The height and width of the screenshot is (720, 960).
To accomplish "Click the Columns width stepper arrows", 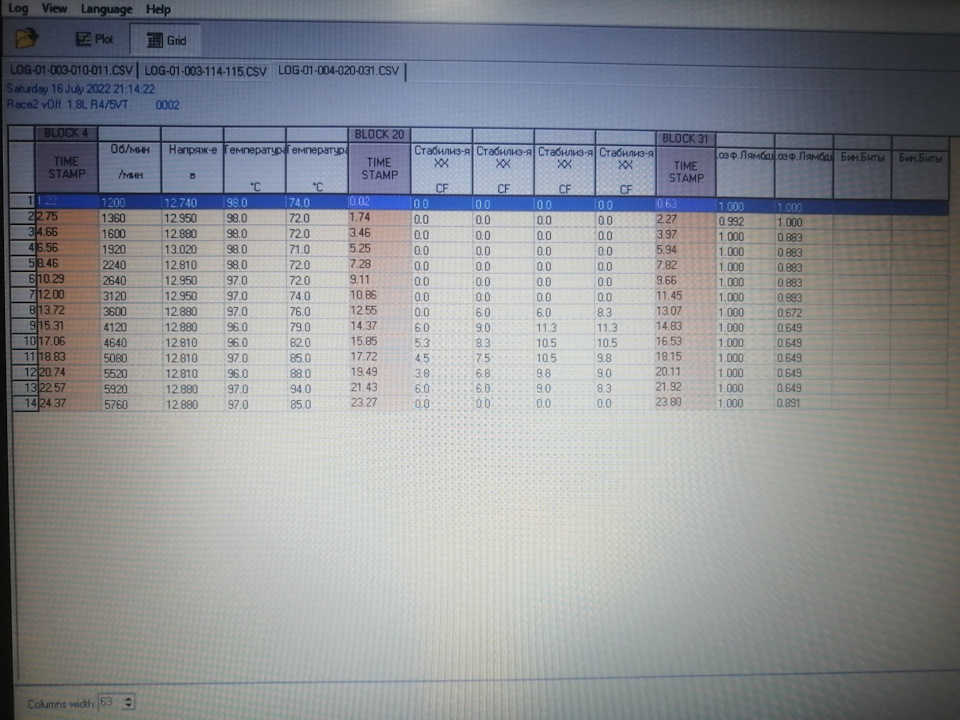I will [129, 702].
